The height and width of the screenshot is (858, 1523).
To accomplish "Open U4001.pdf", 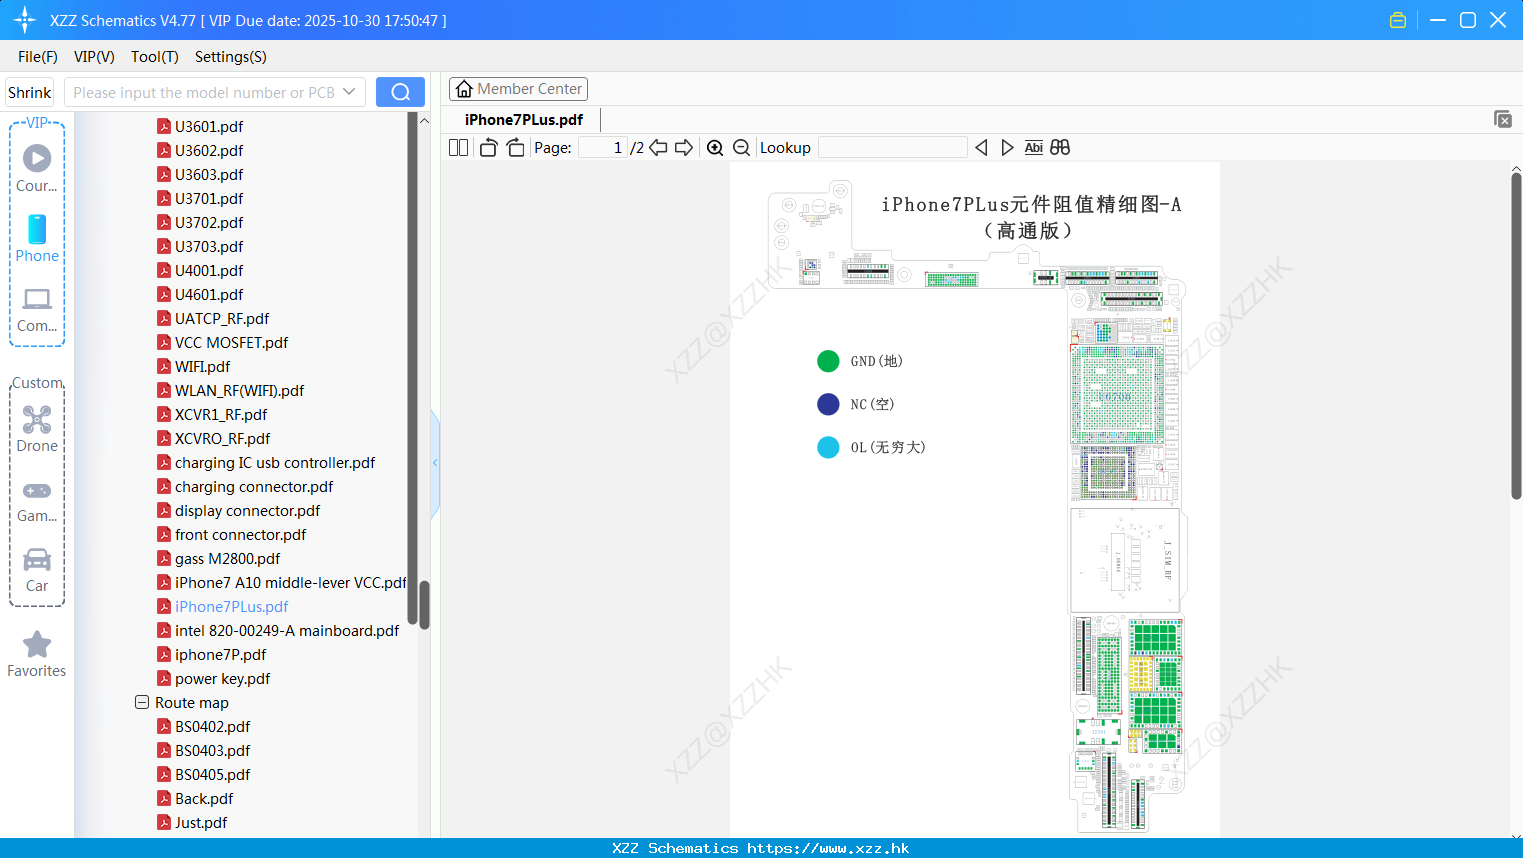I will click(x=200, y=270).
